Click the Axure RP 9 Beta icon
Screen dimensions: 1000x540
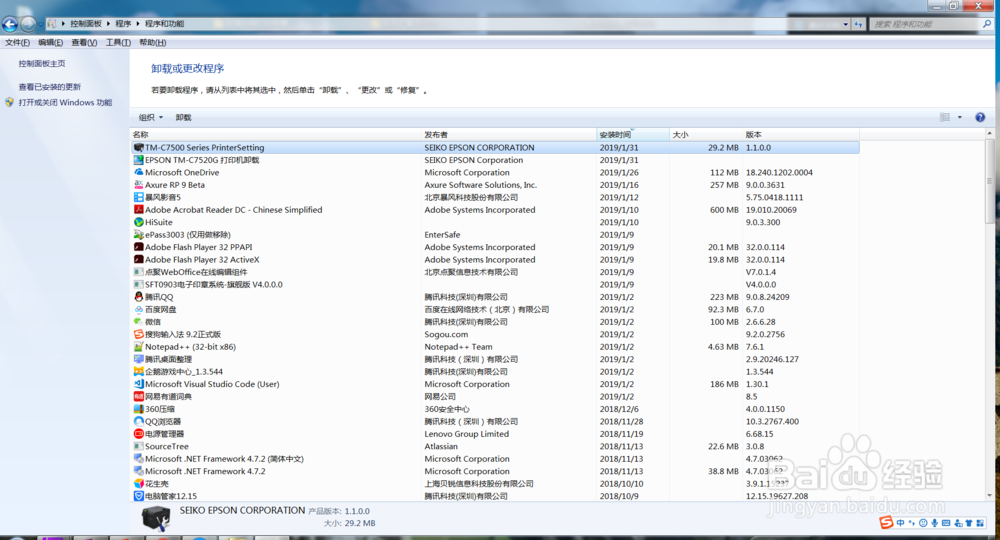click(x=138, y=185)
